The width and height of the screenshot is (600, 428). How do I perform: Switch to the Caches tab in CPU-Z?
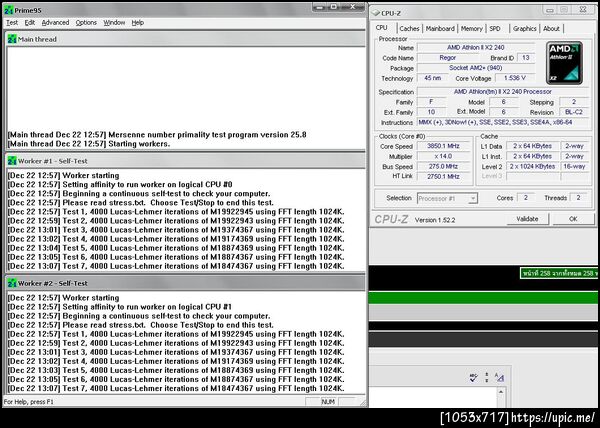tap(409, 29)
